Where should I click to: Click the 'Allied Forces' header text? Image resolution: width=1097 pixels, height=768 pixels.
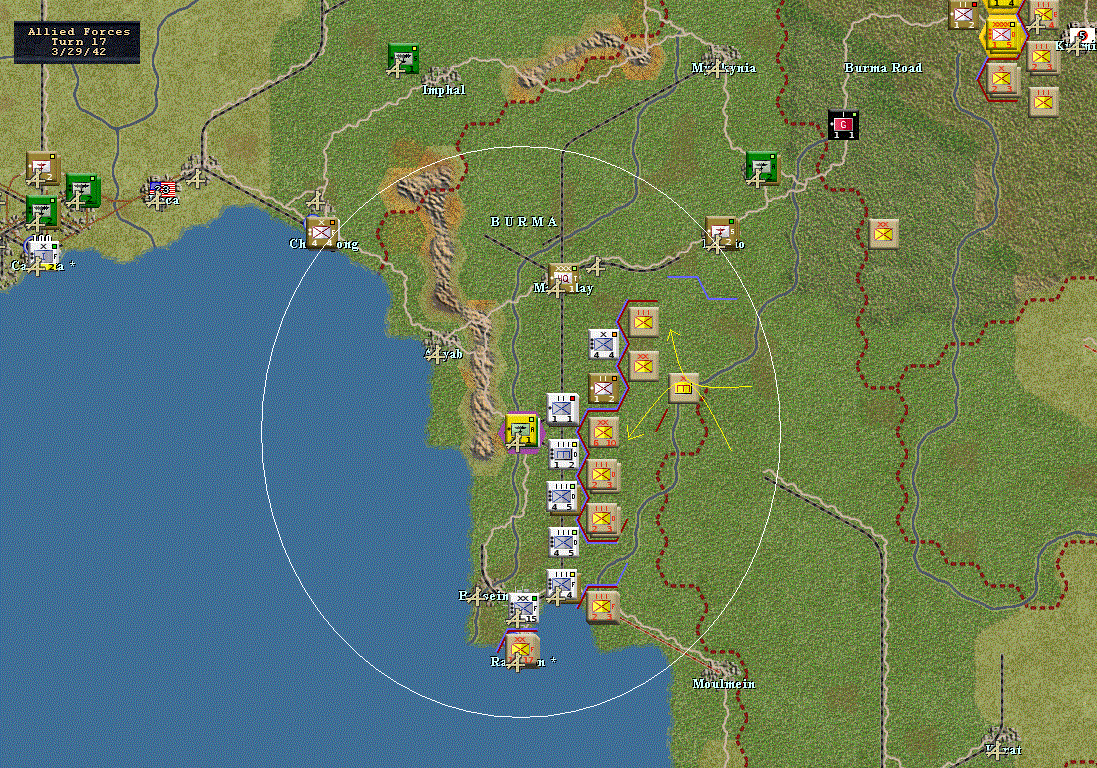coord(79,31)
